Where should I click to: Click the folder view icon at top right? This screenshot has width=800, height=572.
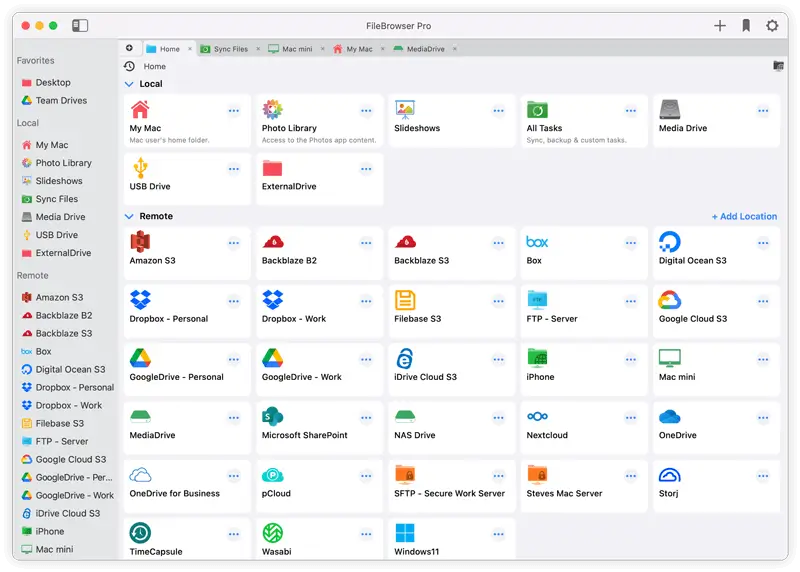point(778,65)
